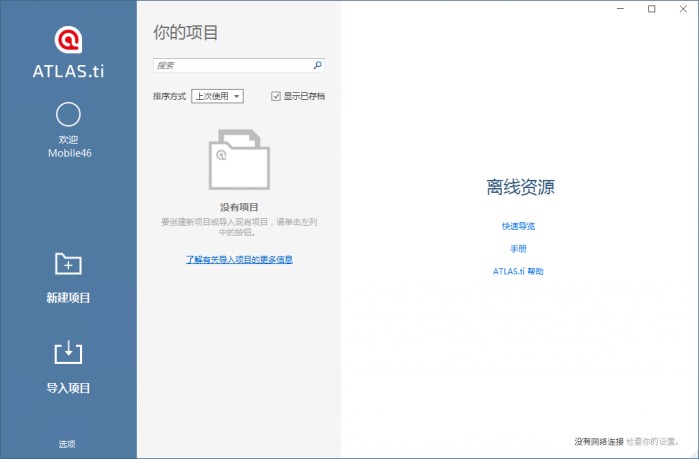This screenshot has height=459, width=699.
Task: Open the 了解有关导入项目的更多信息 link
Action: point(239,259)
